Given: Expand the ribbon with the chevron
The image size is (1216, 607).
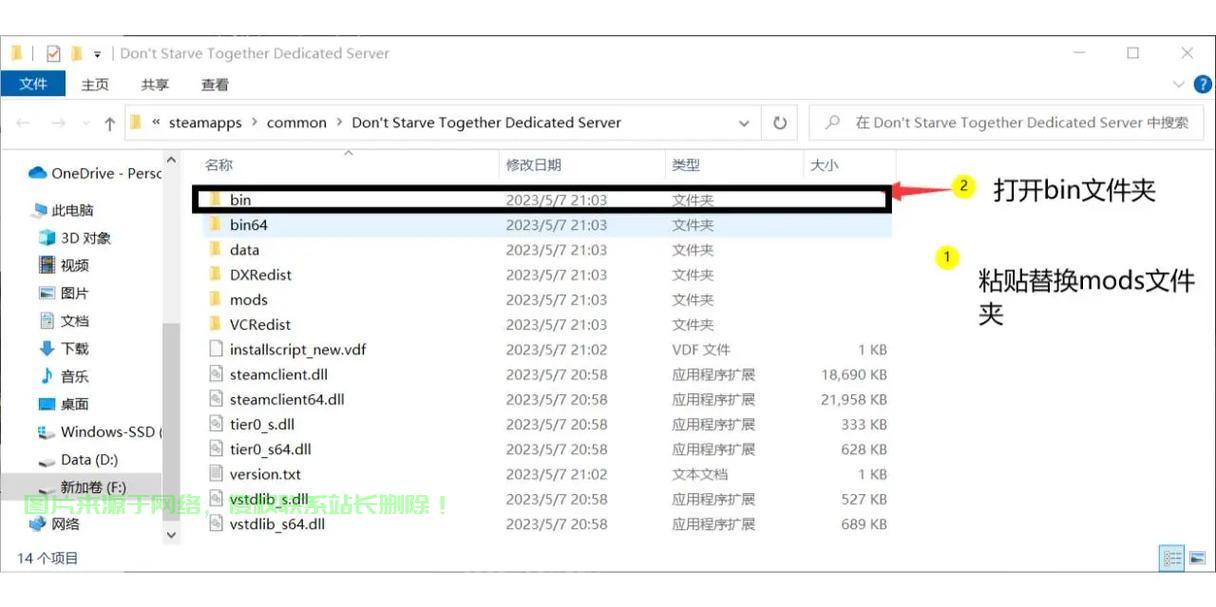Looking at the screenshot, I should 1177,85.
